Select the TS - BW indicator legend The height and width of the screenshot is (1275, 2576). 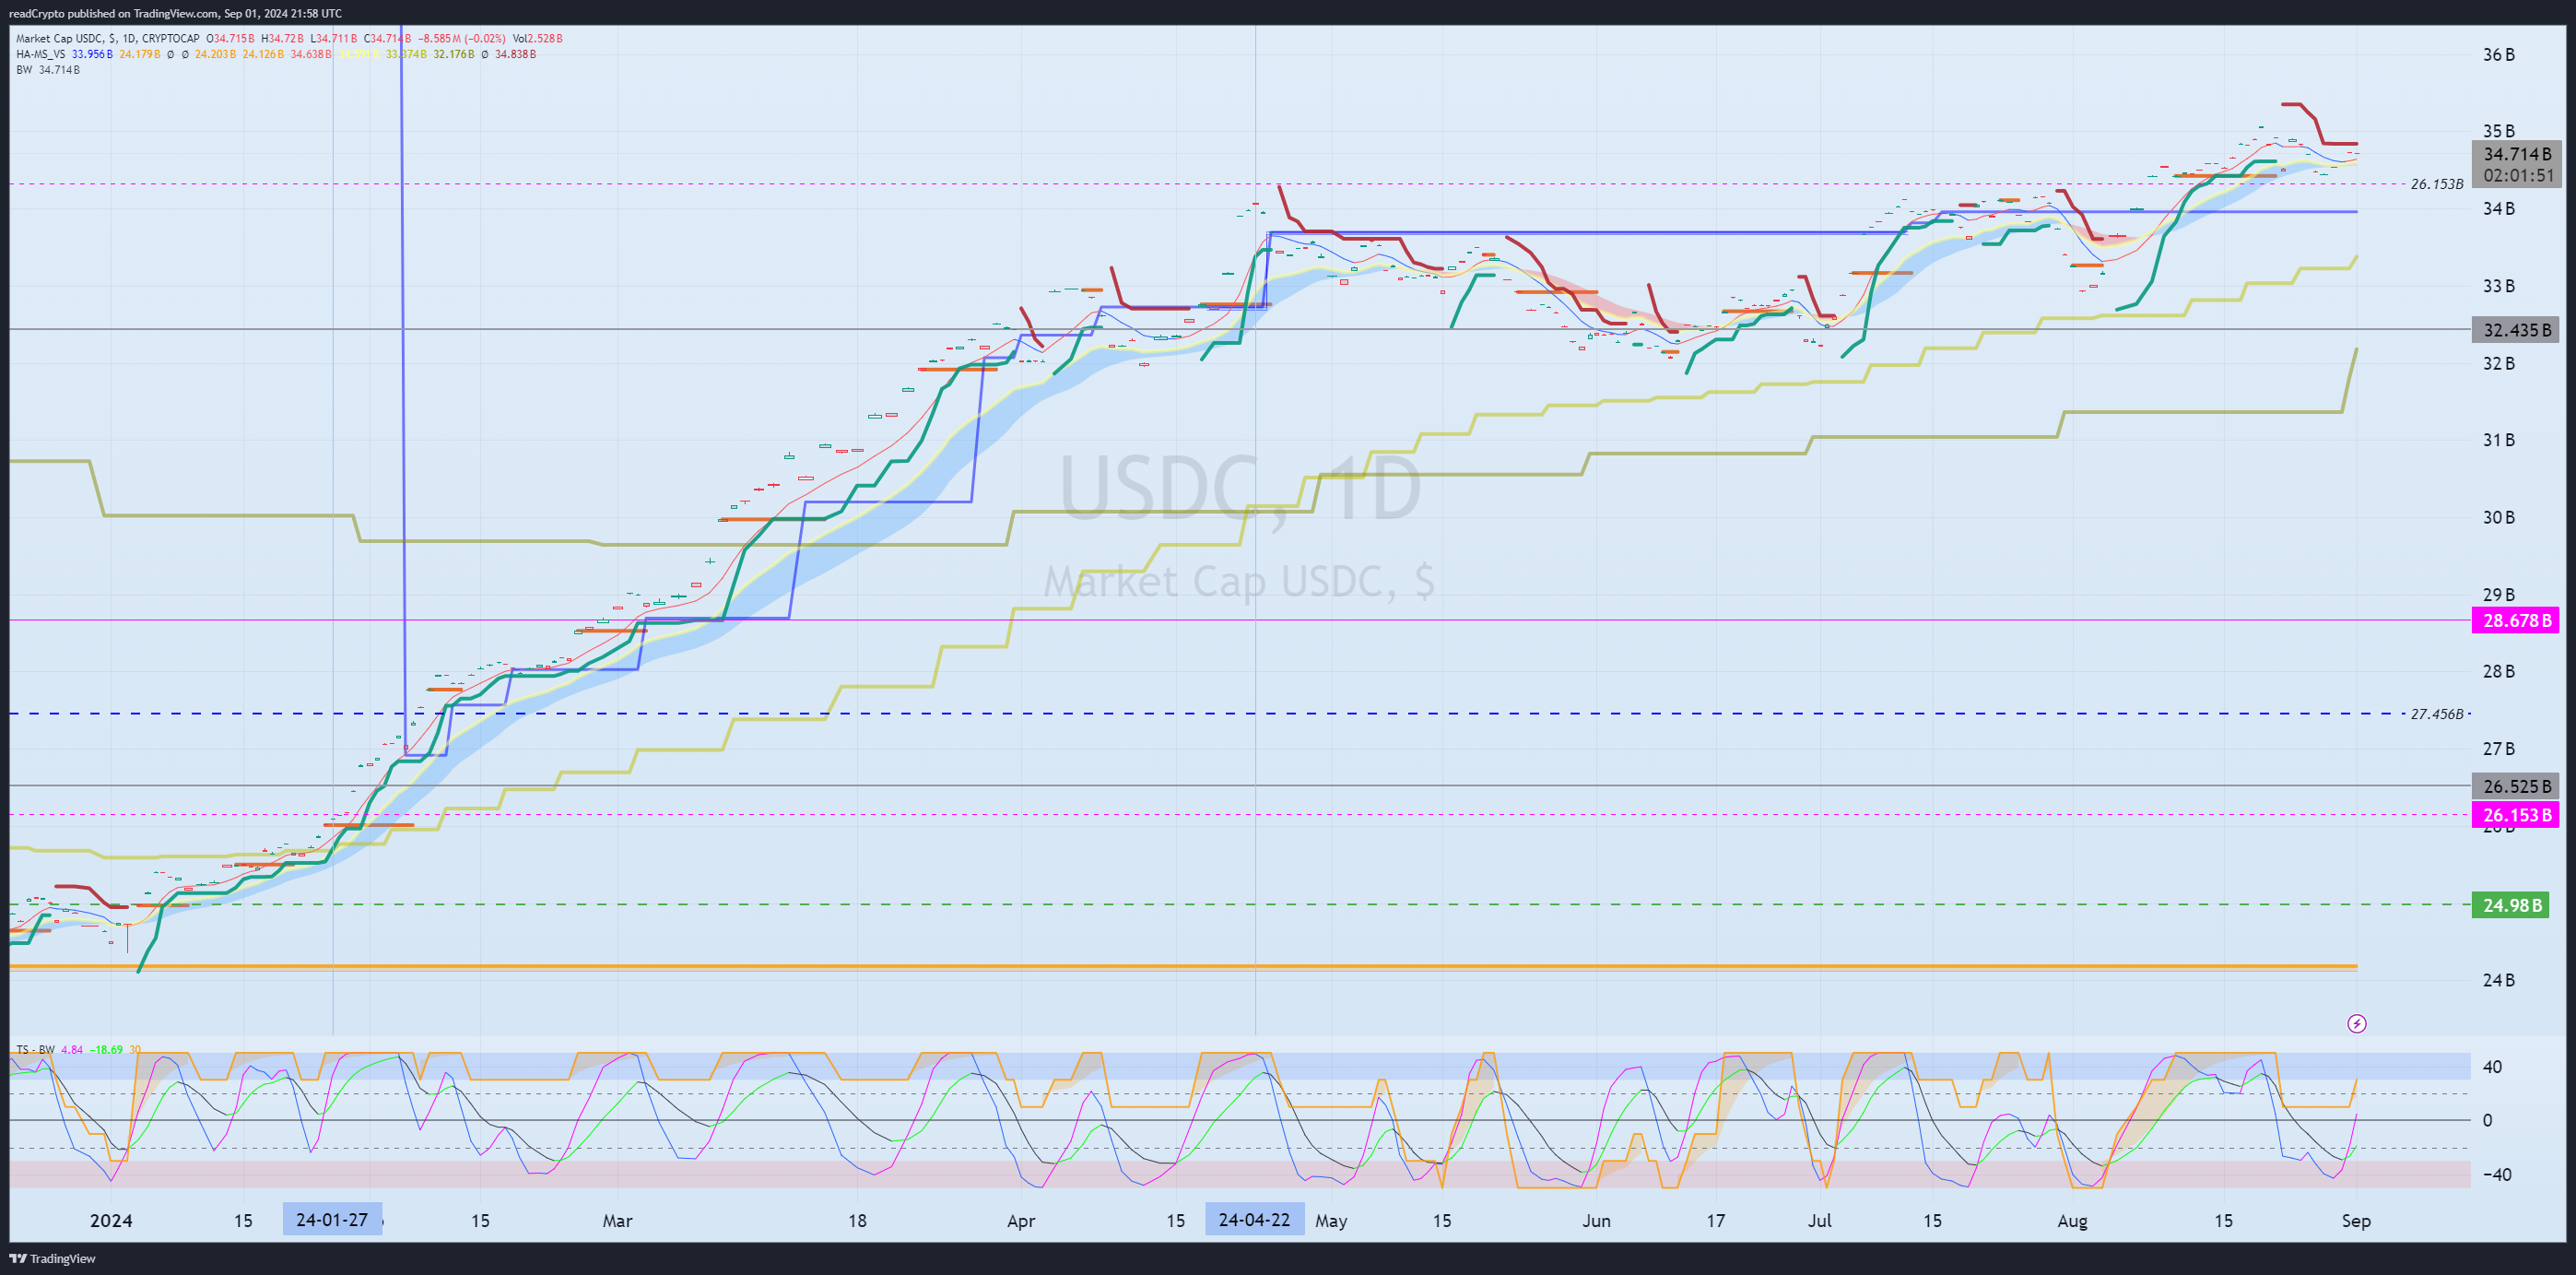[x=35, y=1050]
